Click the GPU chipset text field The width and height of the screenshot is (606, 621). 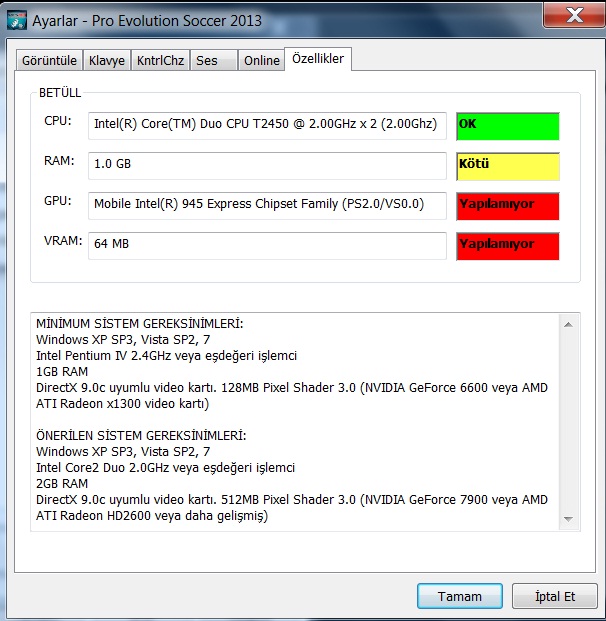(x=267, y=205)
